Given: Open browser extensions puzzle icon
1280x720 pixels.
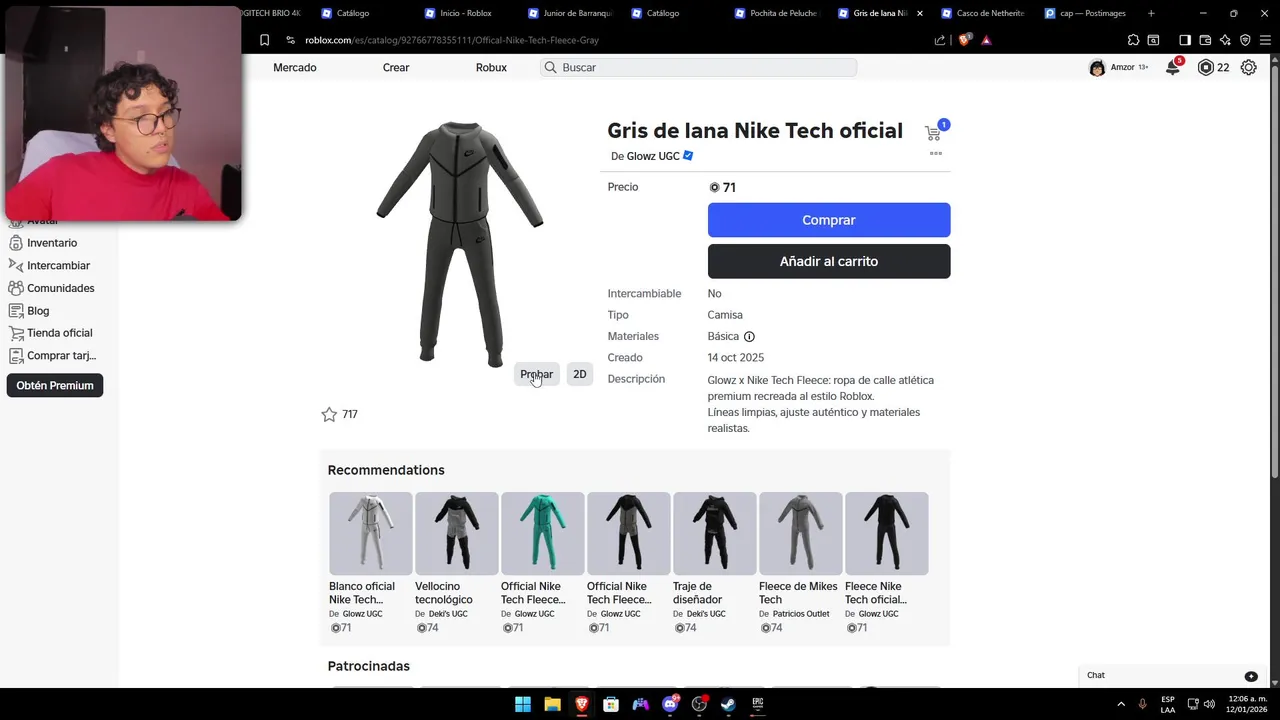Looking at the screenshot, I should click(x=1133, y=40).
